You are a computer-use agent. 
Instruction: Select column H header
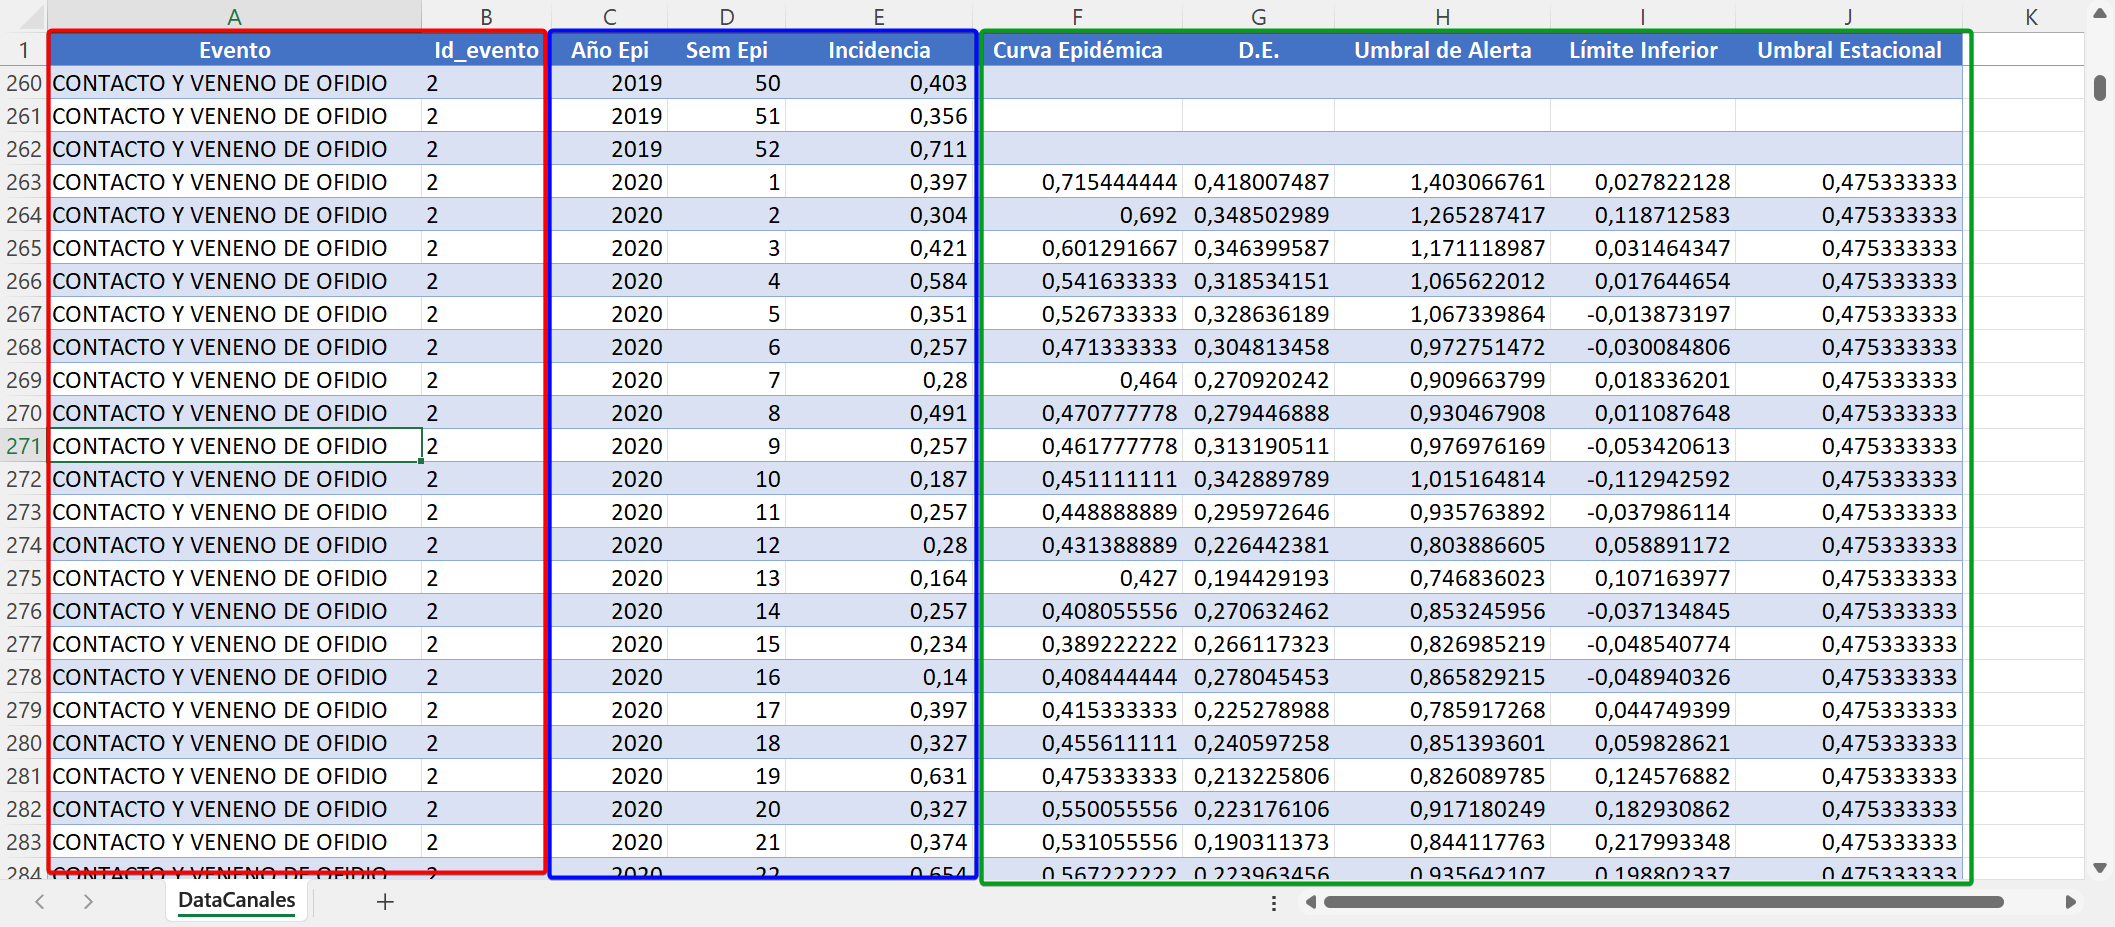[x=1442, y=16]
